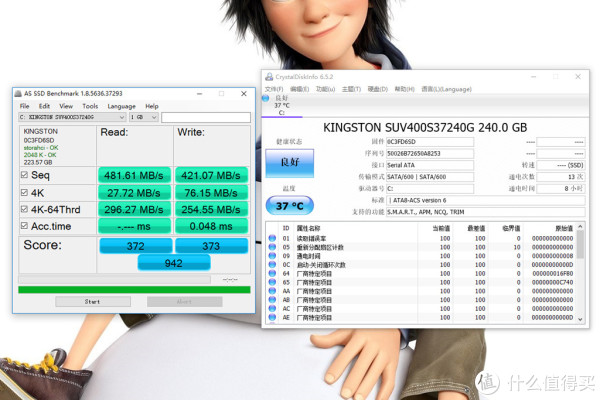The image size is (600, 400).
Task: Open the Edit menu in AS SSD
Action: click(44, 106)
